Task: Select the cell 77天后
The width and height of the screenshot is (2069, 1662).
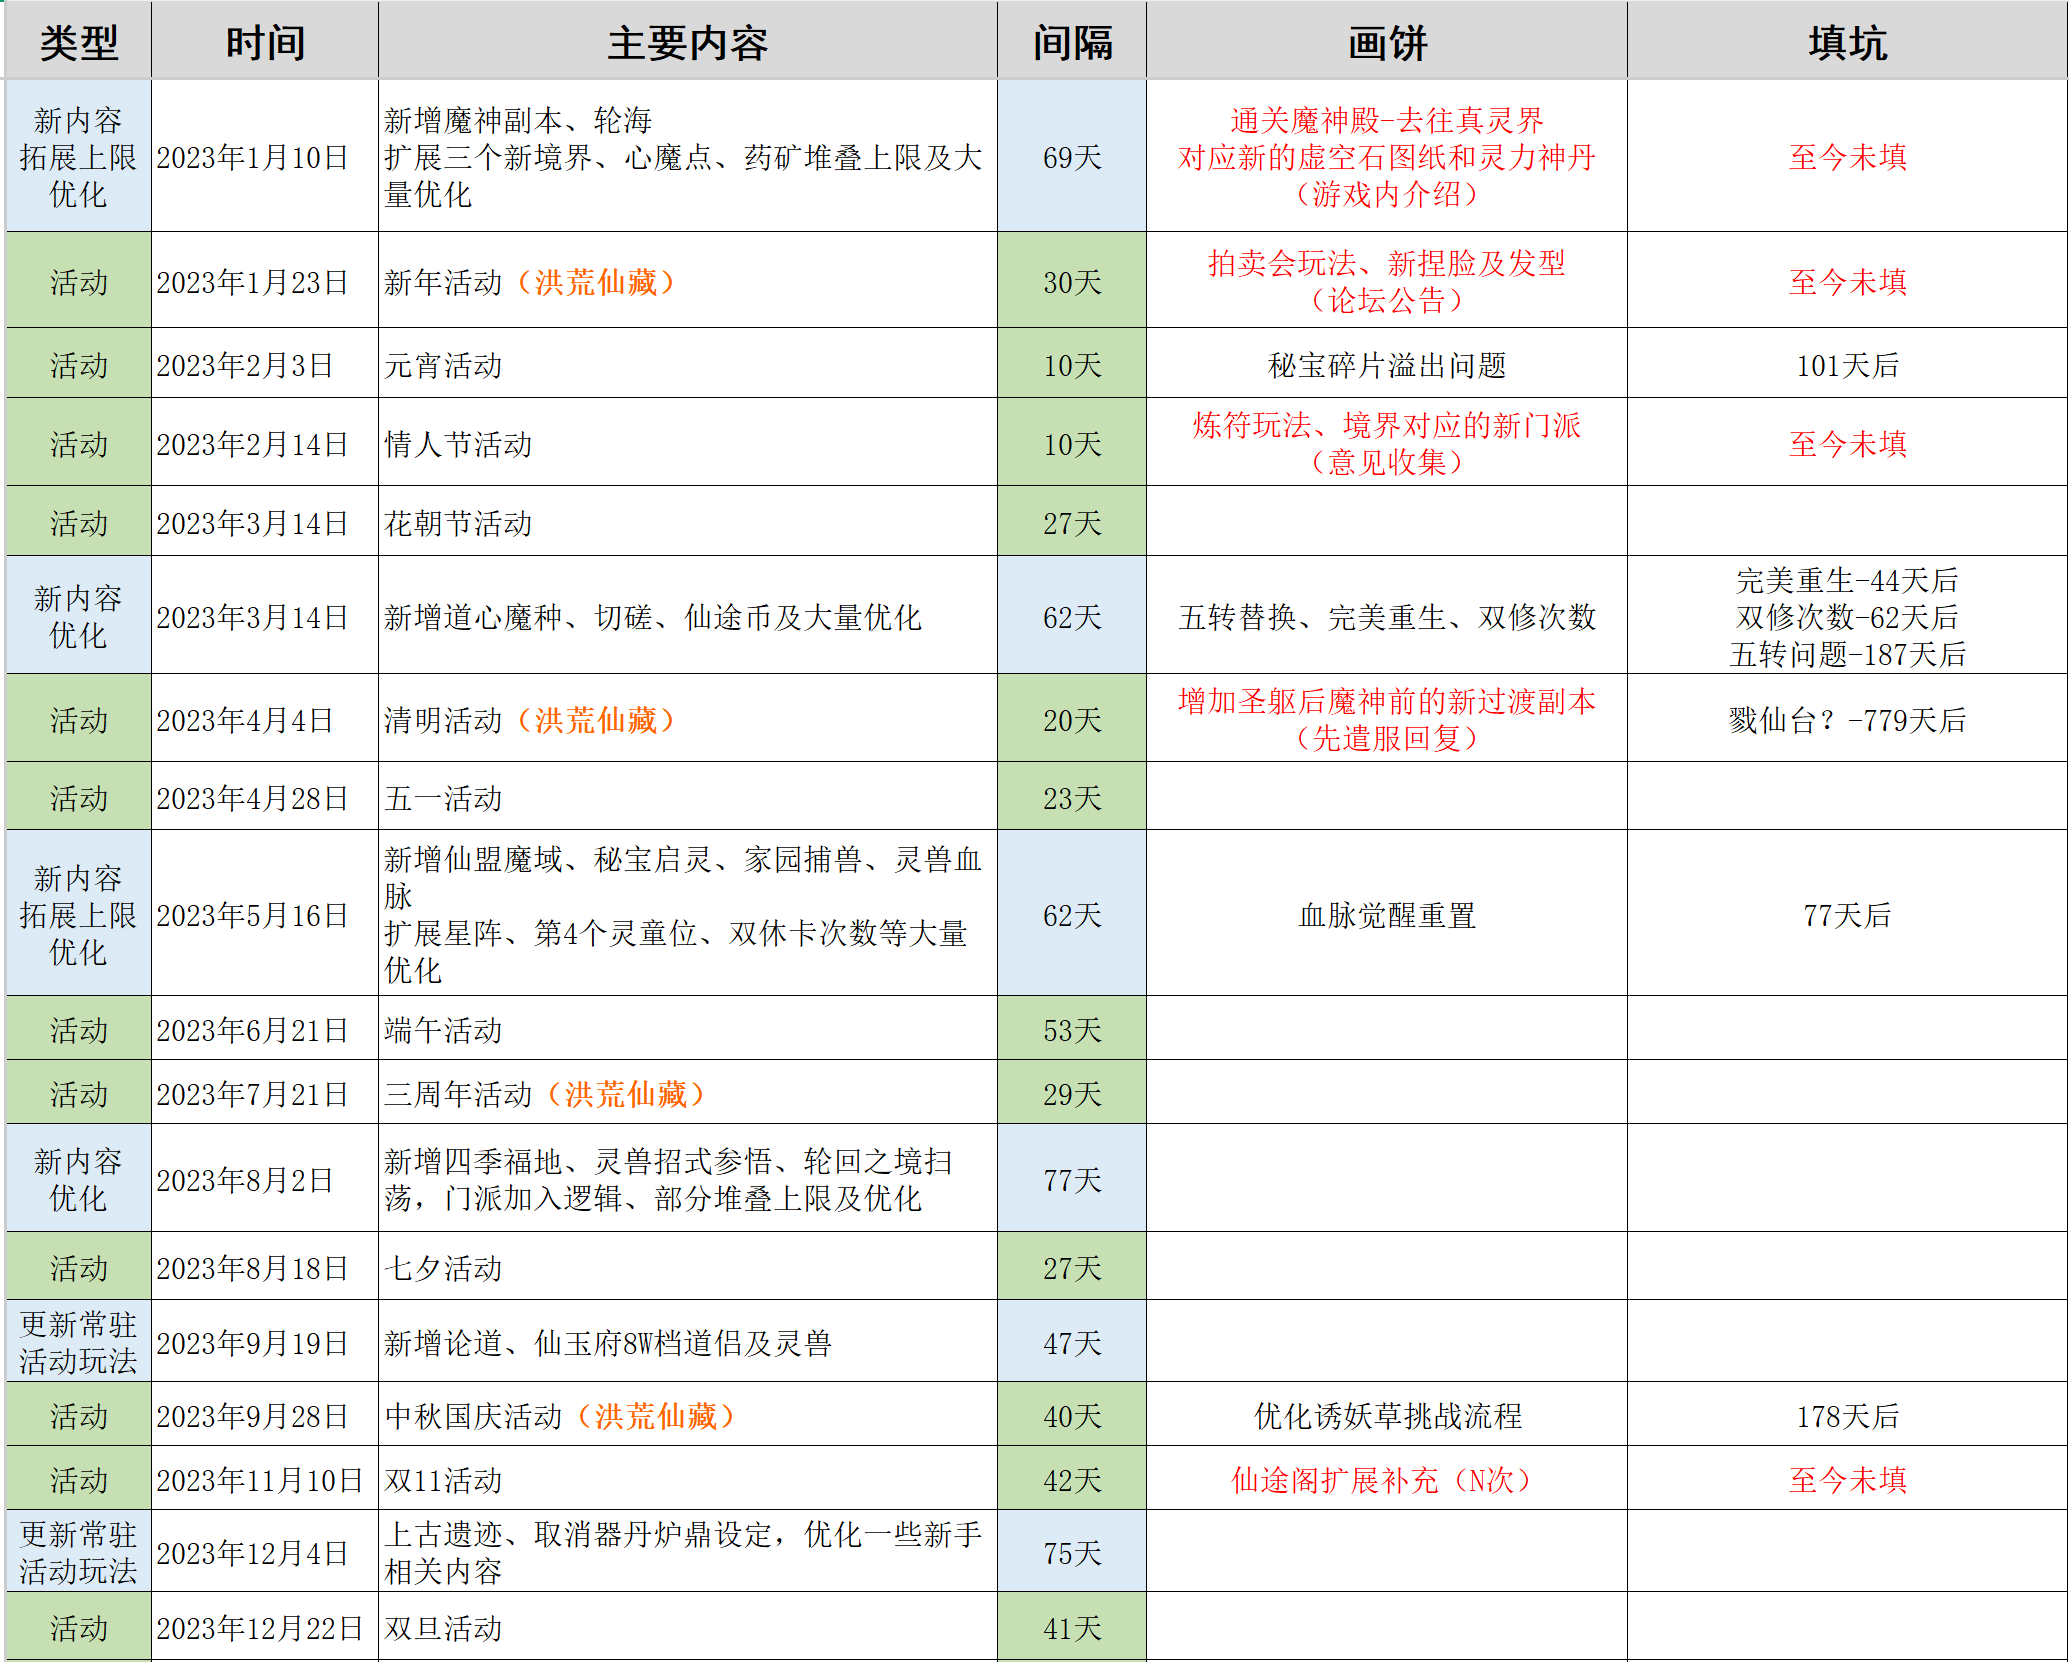Action: click(1847, 914)
